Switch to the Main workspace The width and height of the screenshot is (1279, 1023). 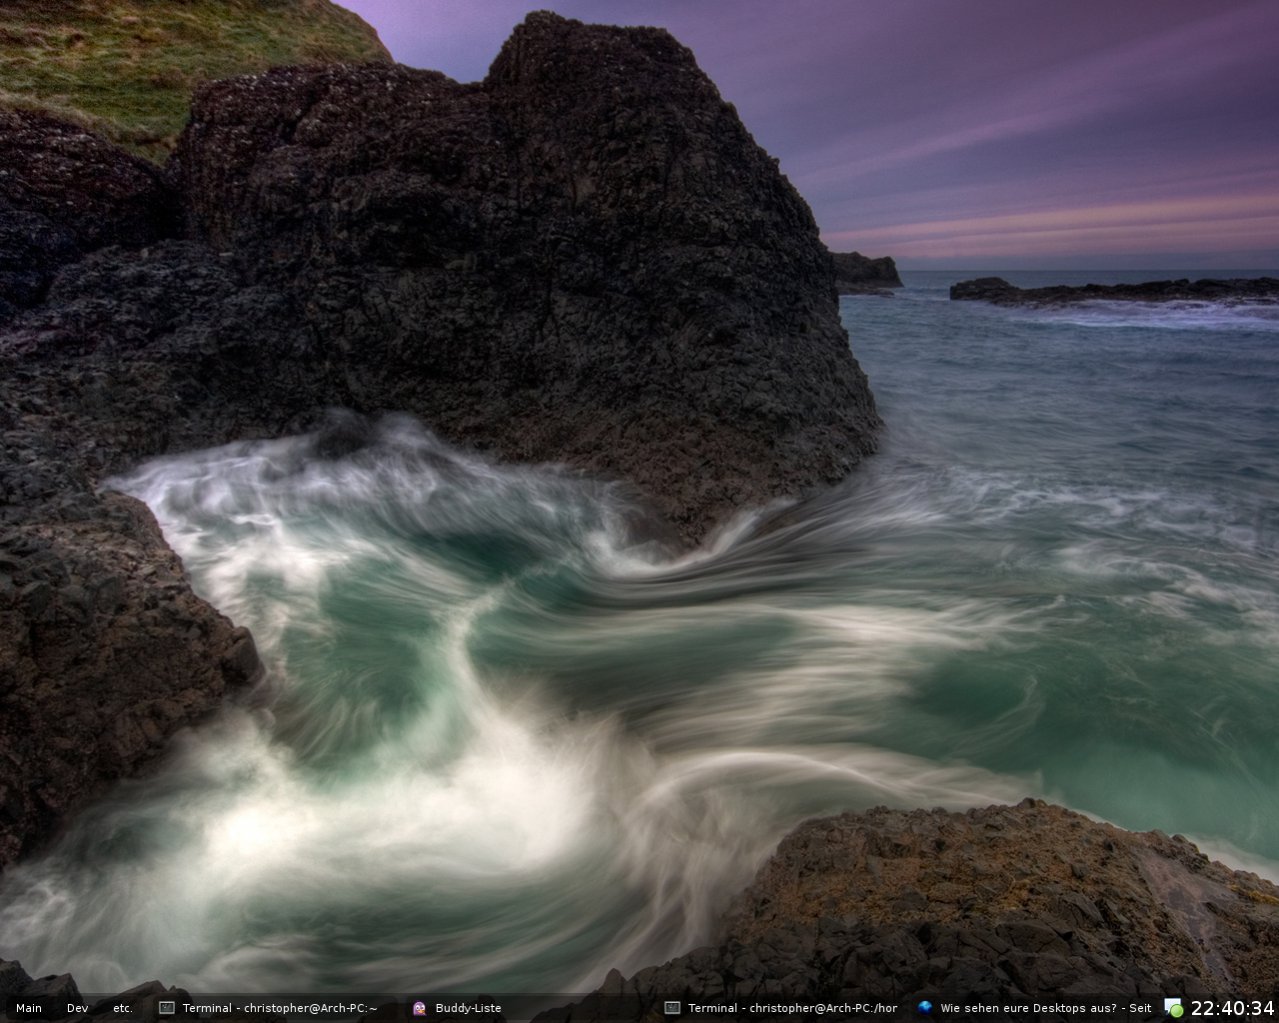pos(29,1008)
